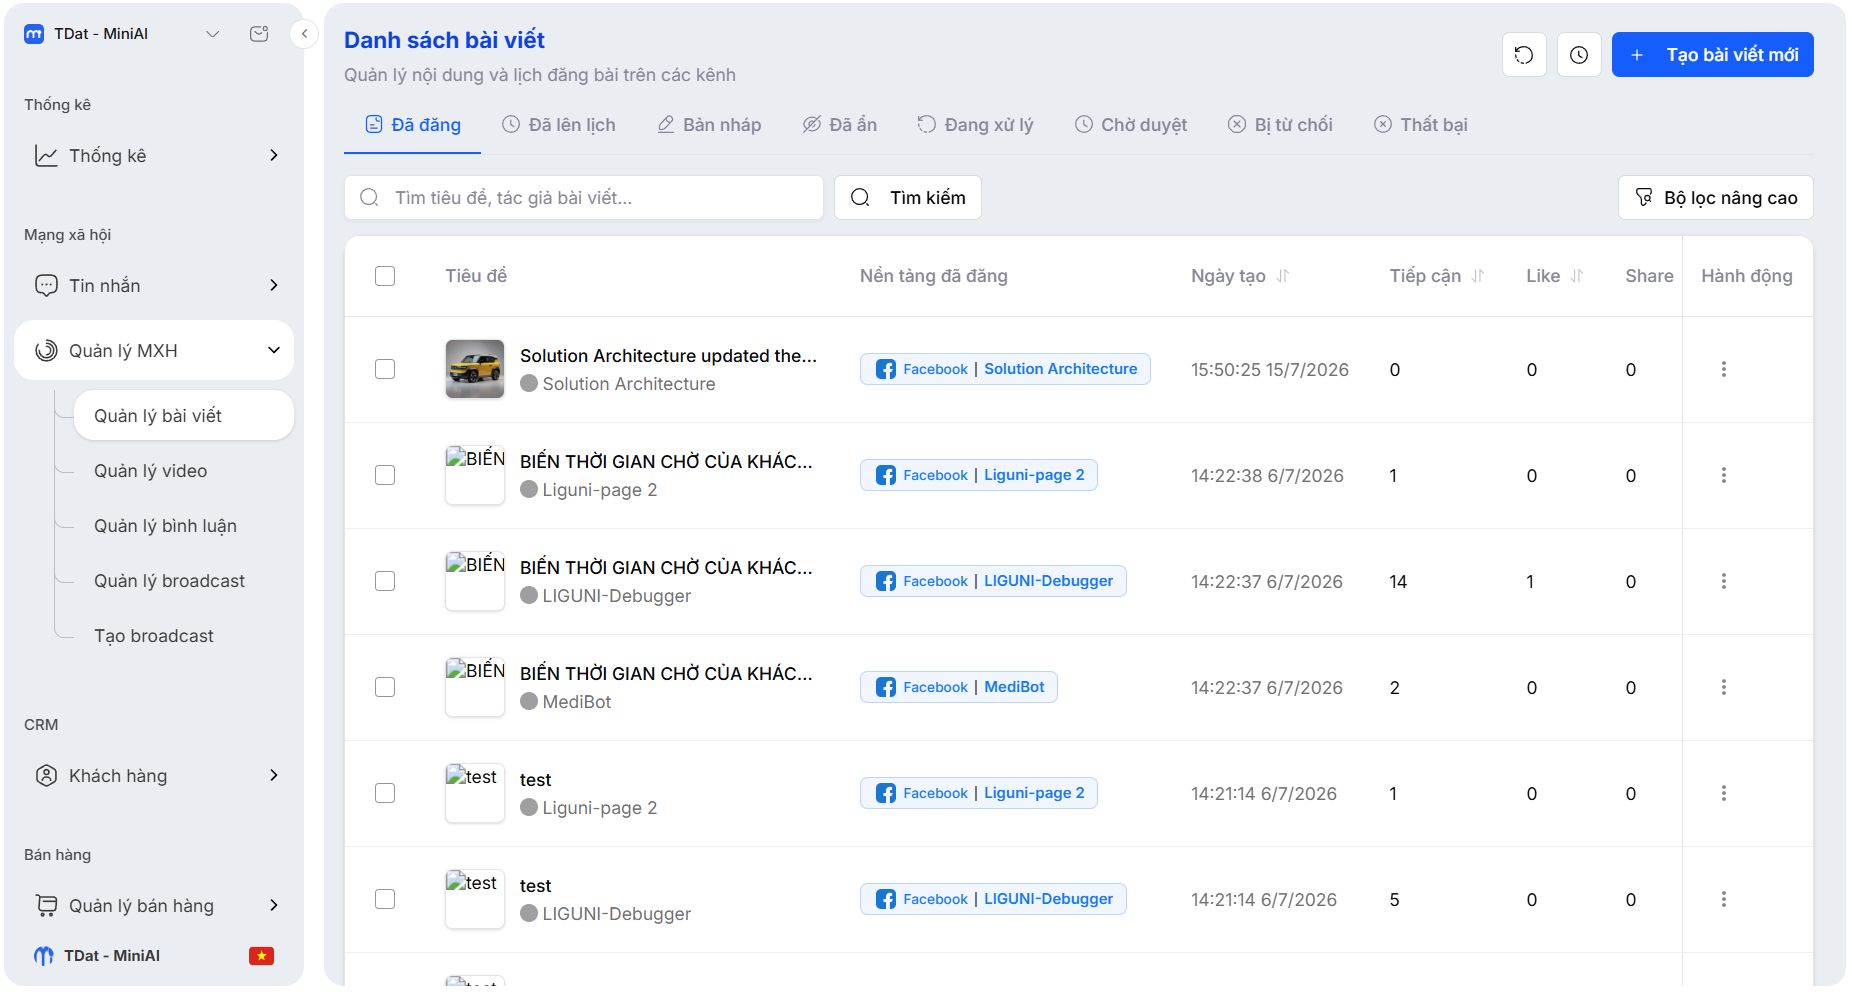Toggle the select-all checkbox in table header
Image resolution: width=1852 pixels, height=992 pixels.
coord(385,276)
